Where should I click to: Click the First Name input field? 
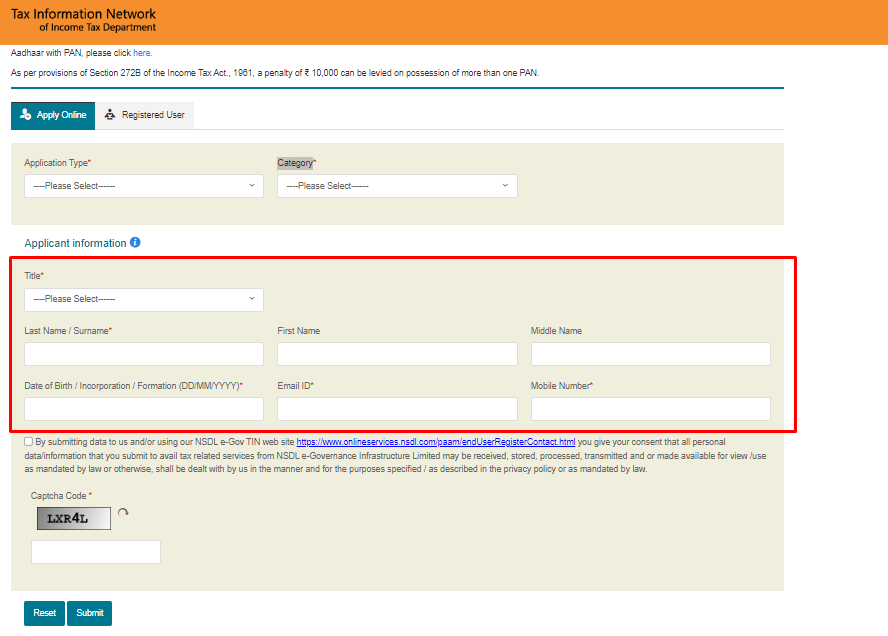point(397,353)
